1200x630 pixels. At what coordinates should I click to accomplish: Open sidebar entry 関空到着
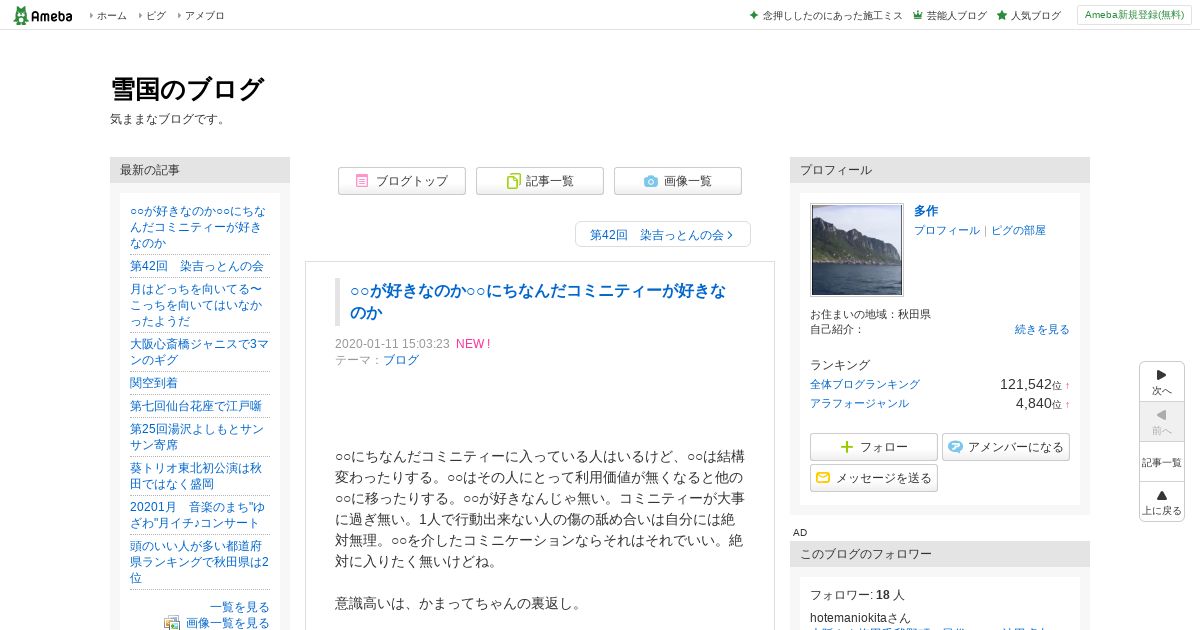point(154,382)
